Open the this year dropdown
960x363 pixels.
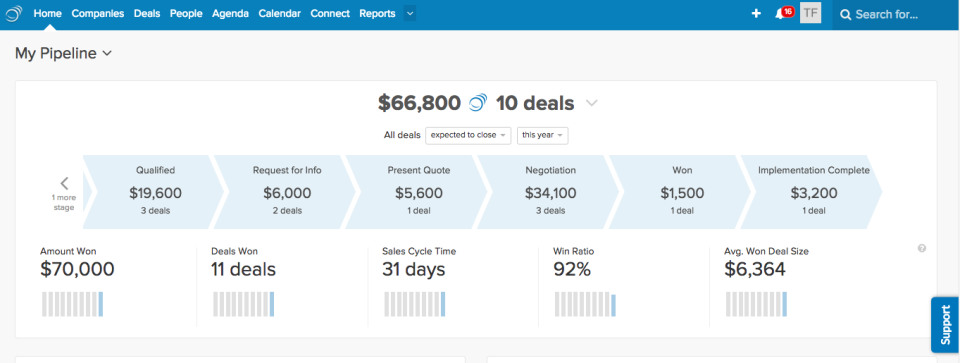tap(542, 135)
